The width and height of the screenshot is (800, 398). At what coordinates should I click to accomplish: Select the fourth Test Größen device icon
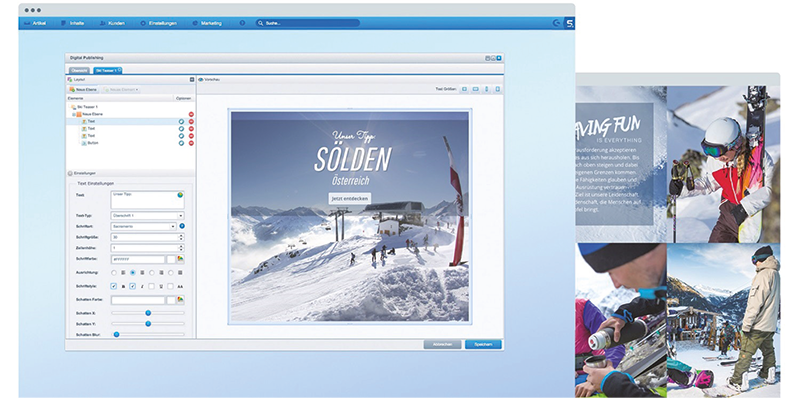click(497, 89)
